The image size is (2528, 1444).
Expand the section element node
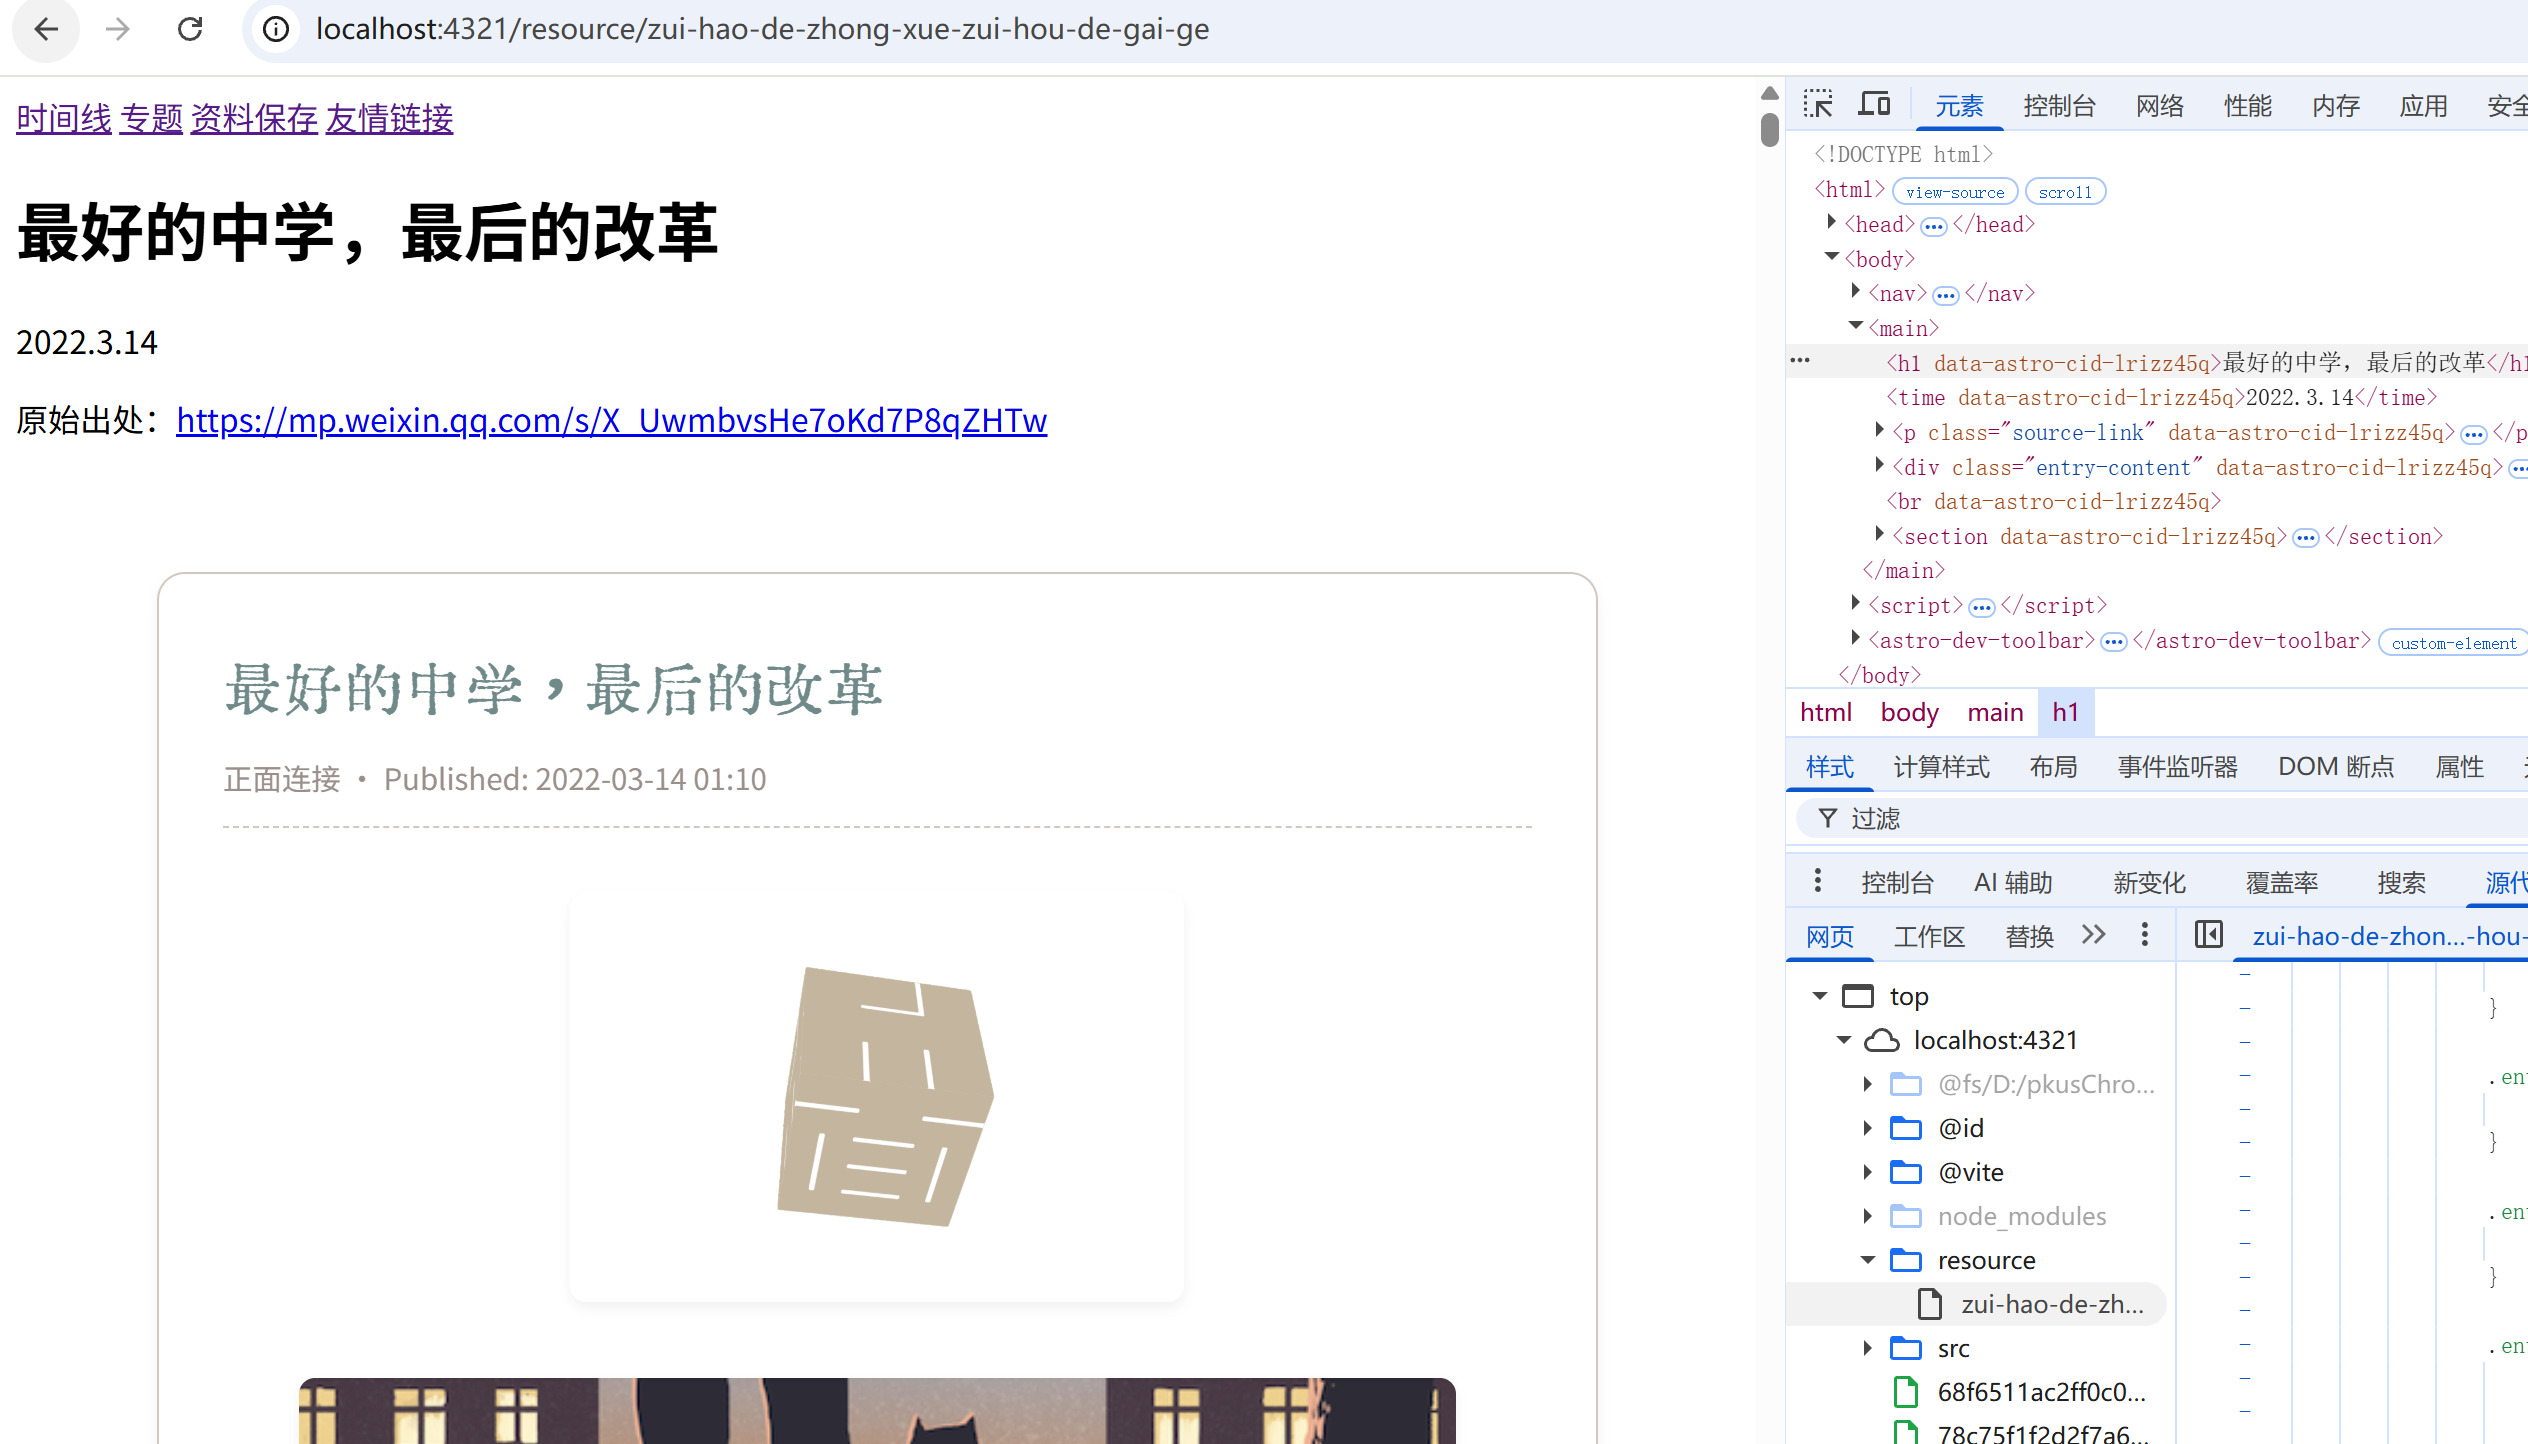coord(1879,534)
